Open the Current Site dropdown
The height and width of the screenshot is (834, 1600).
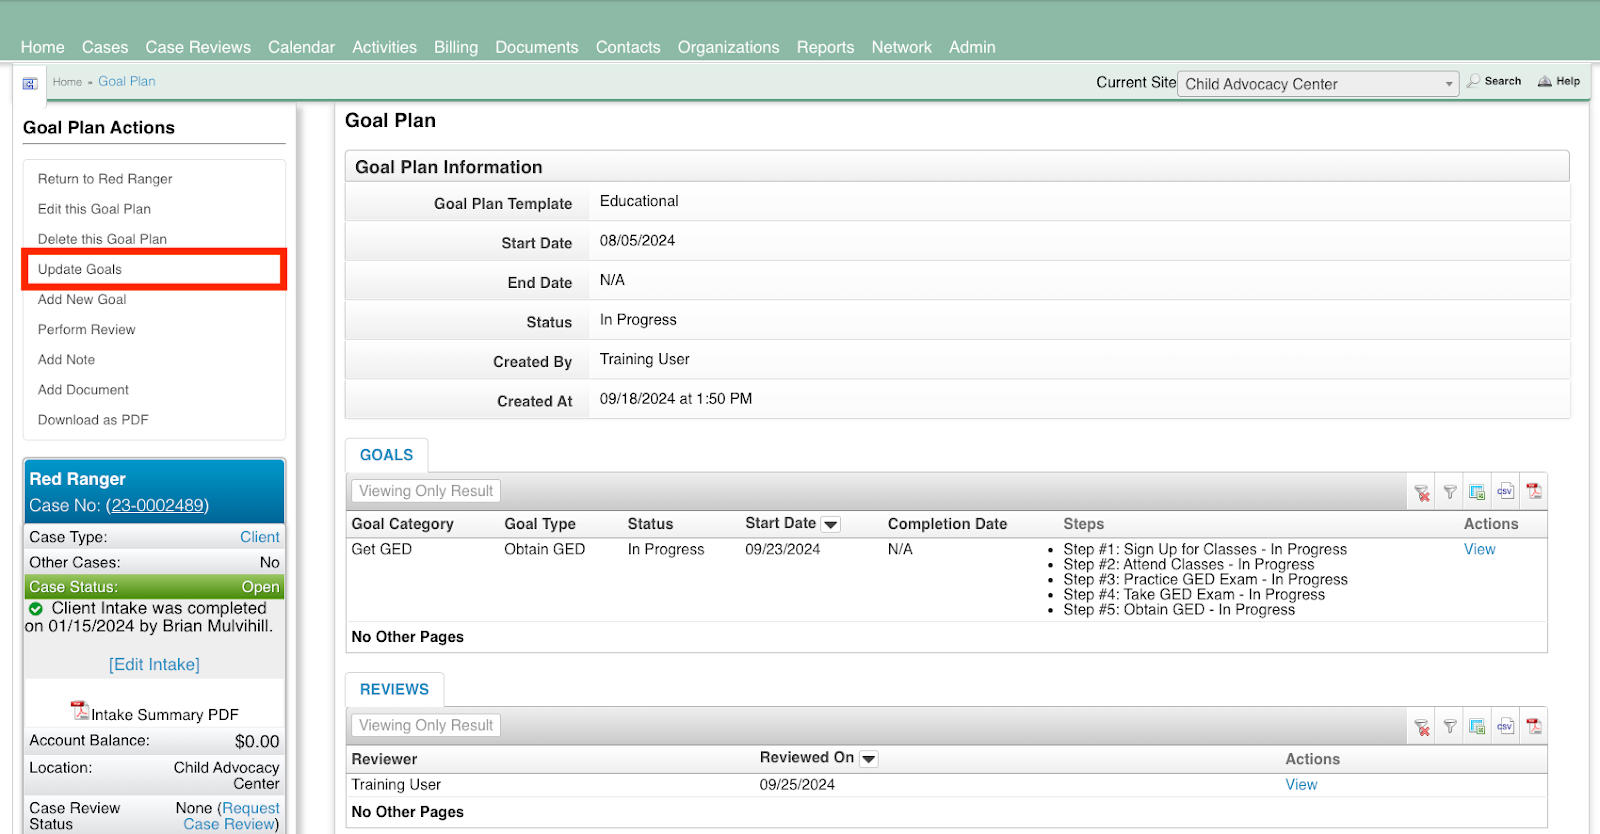[x=1318, y=84]
